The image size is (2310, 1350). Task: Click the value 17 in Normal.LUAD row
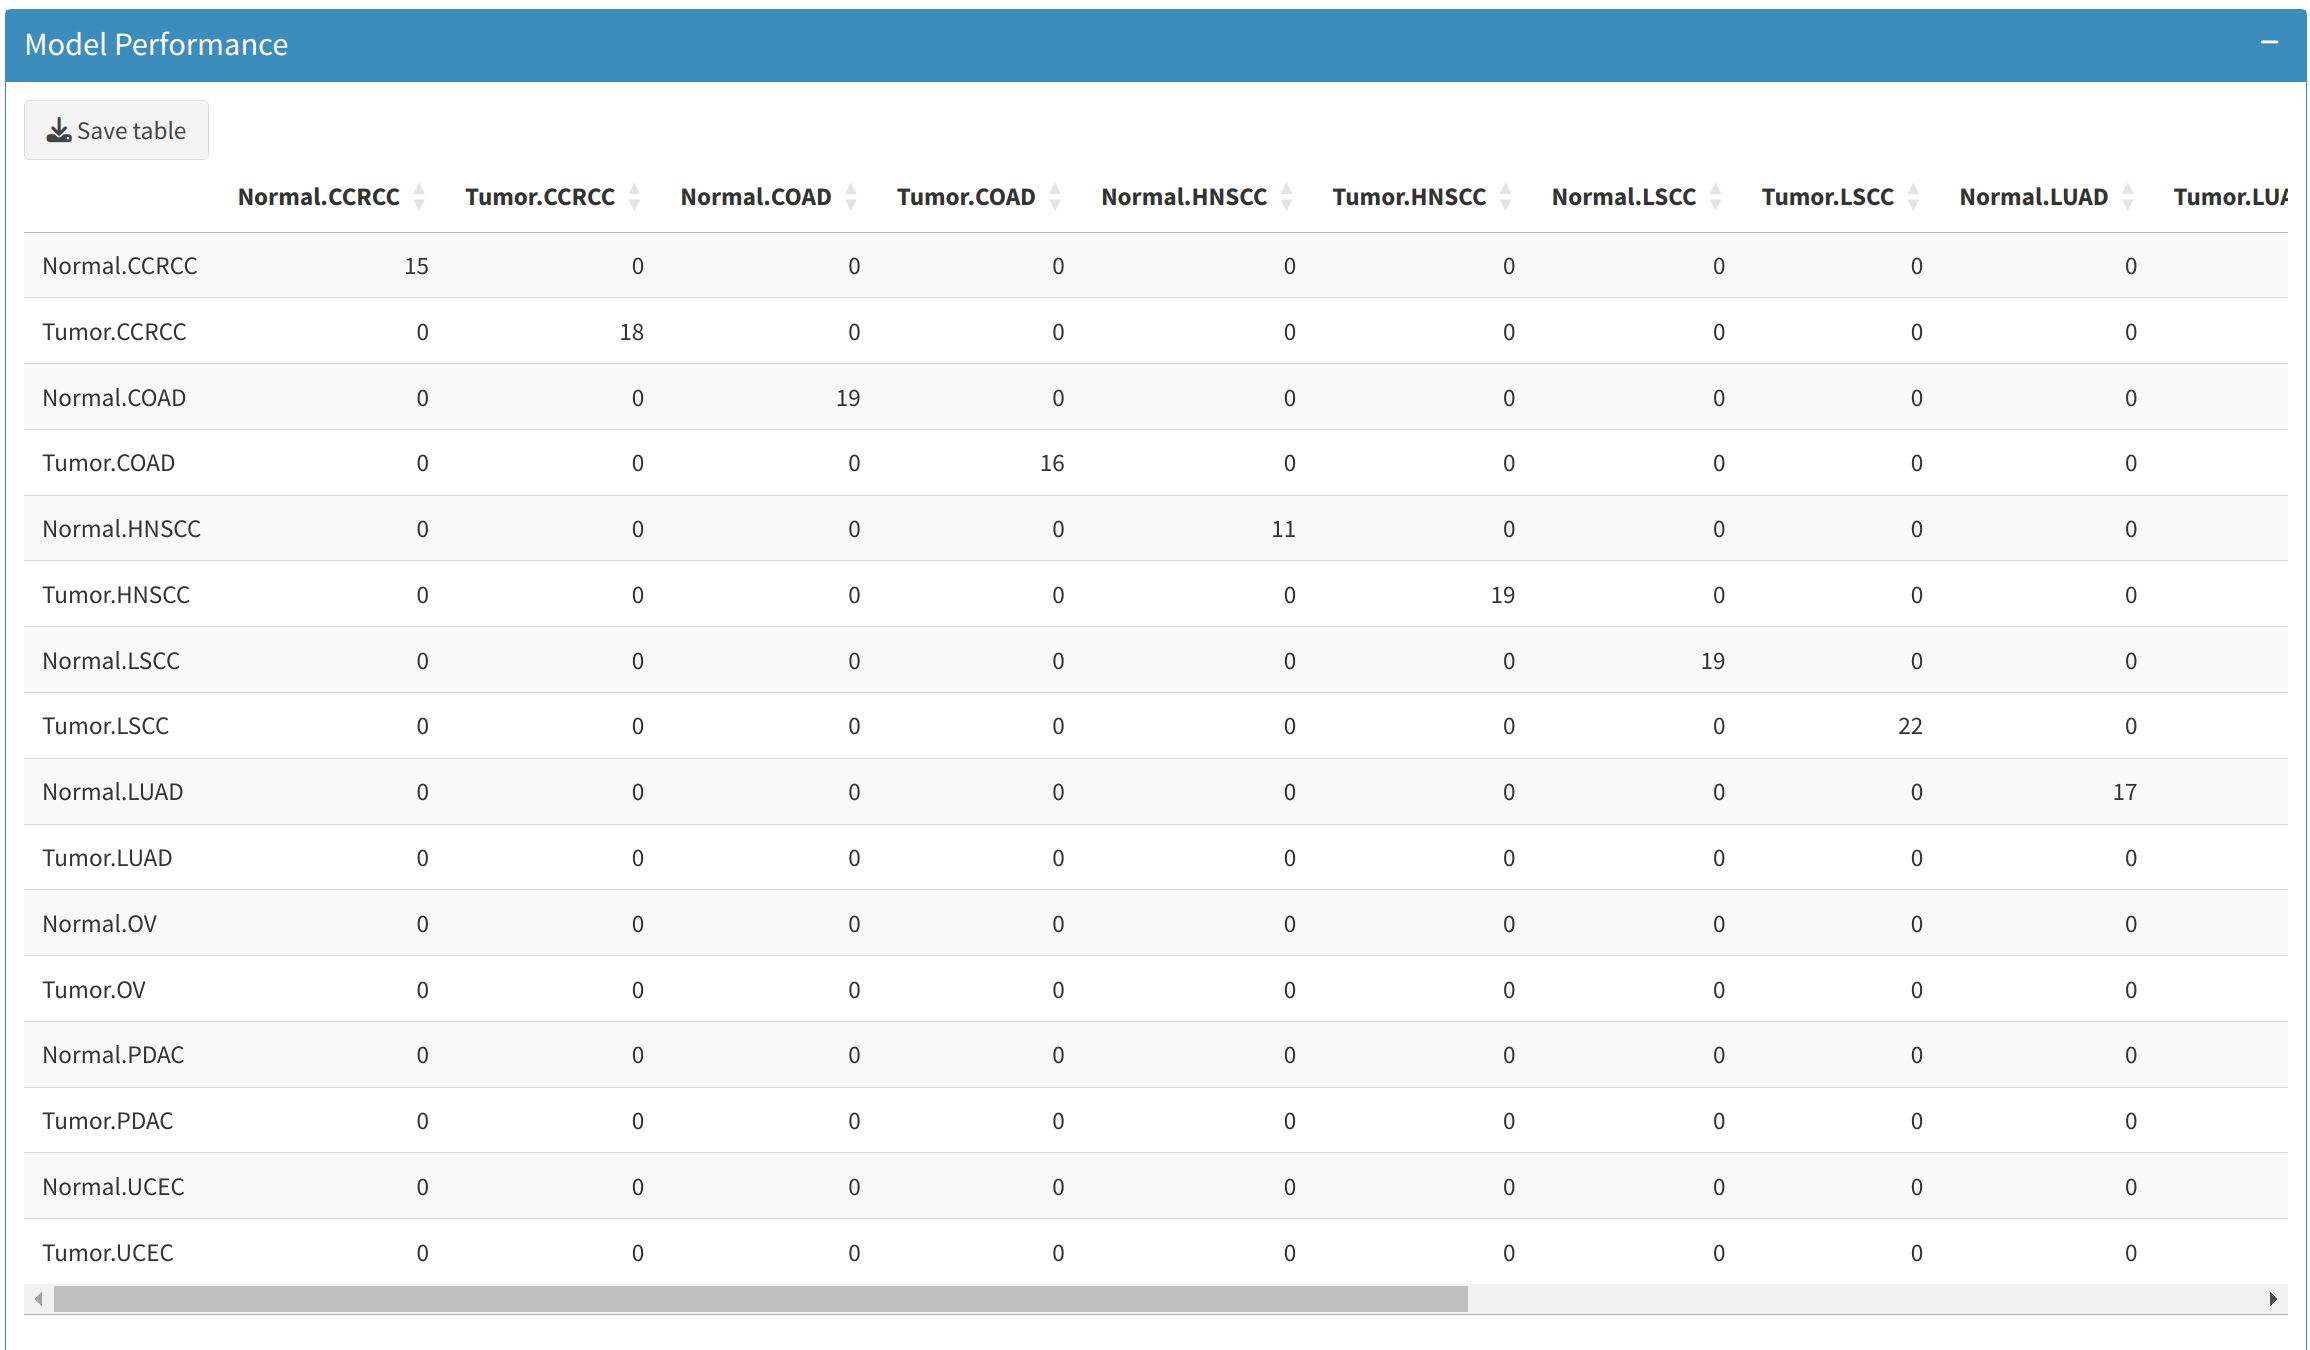(2125, 792)
